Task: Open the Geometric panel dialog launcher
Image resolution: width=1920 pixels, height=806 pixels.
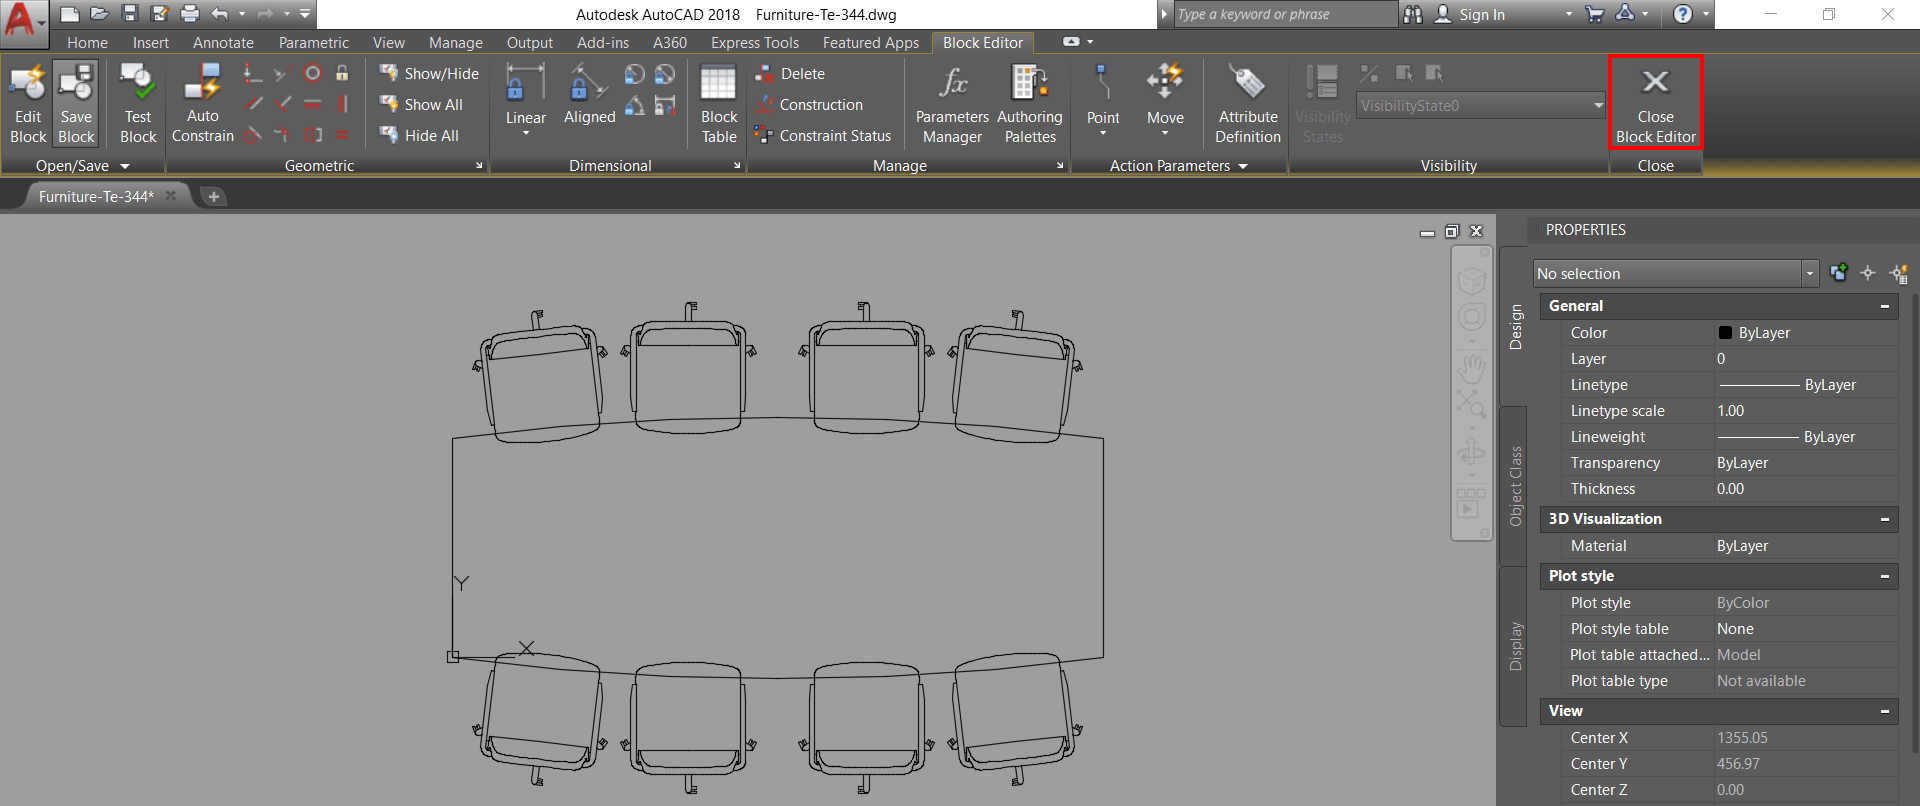Action: (479, 166)
